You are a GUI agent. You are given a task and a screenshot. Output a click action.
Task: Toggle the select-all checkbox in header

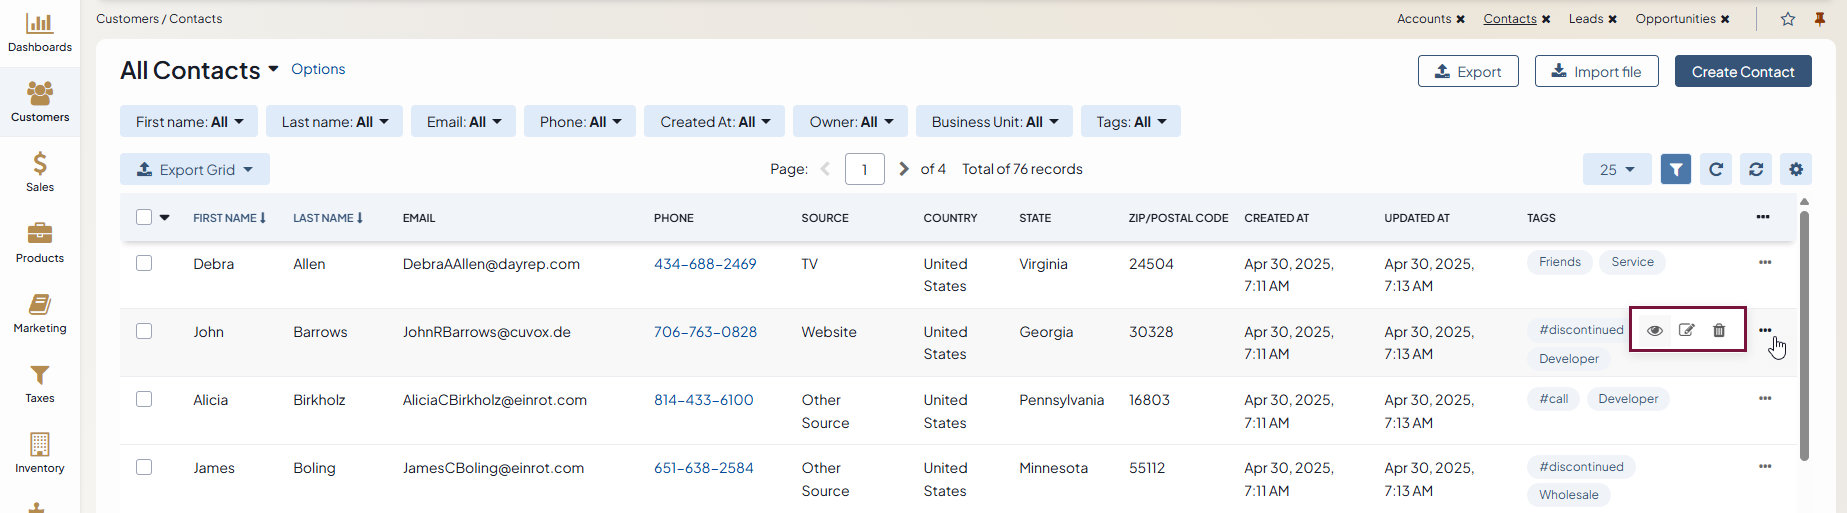click(x=144, y=217)
